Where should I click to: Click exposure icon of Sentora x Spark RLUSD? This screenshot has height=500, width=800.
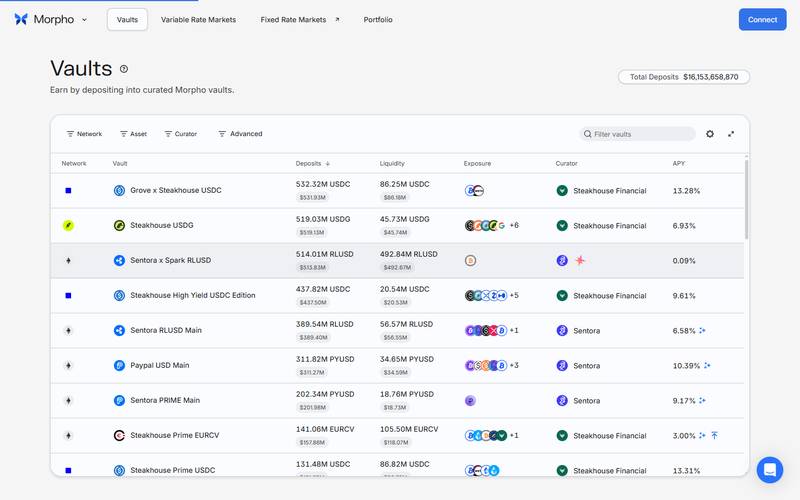(470, 260)
